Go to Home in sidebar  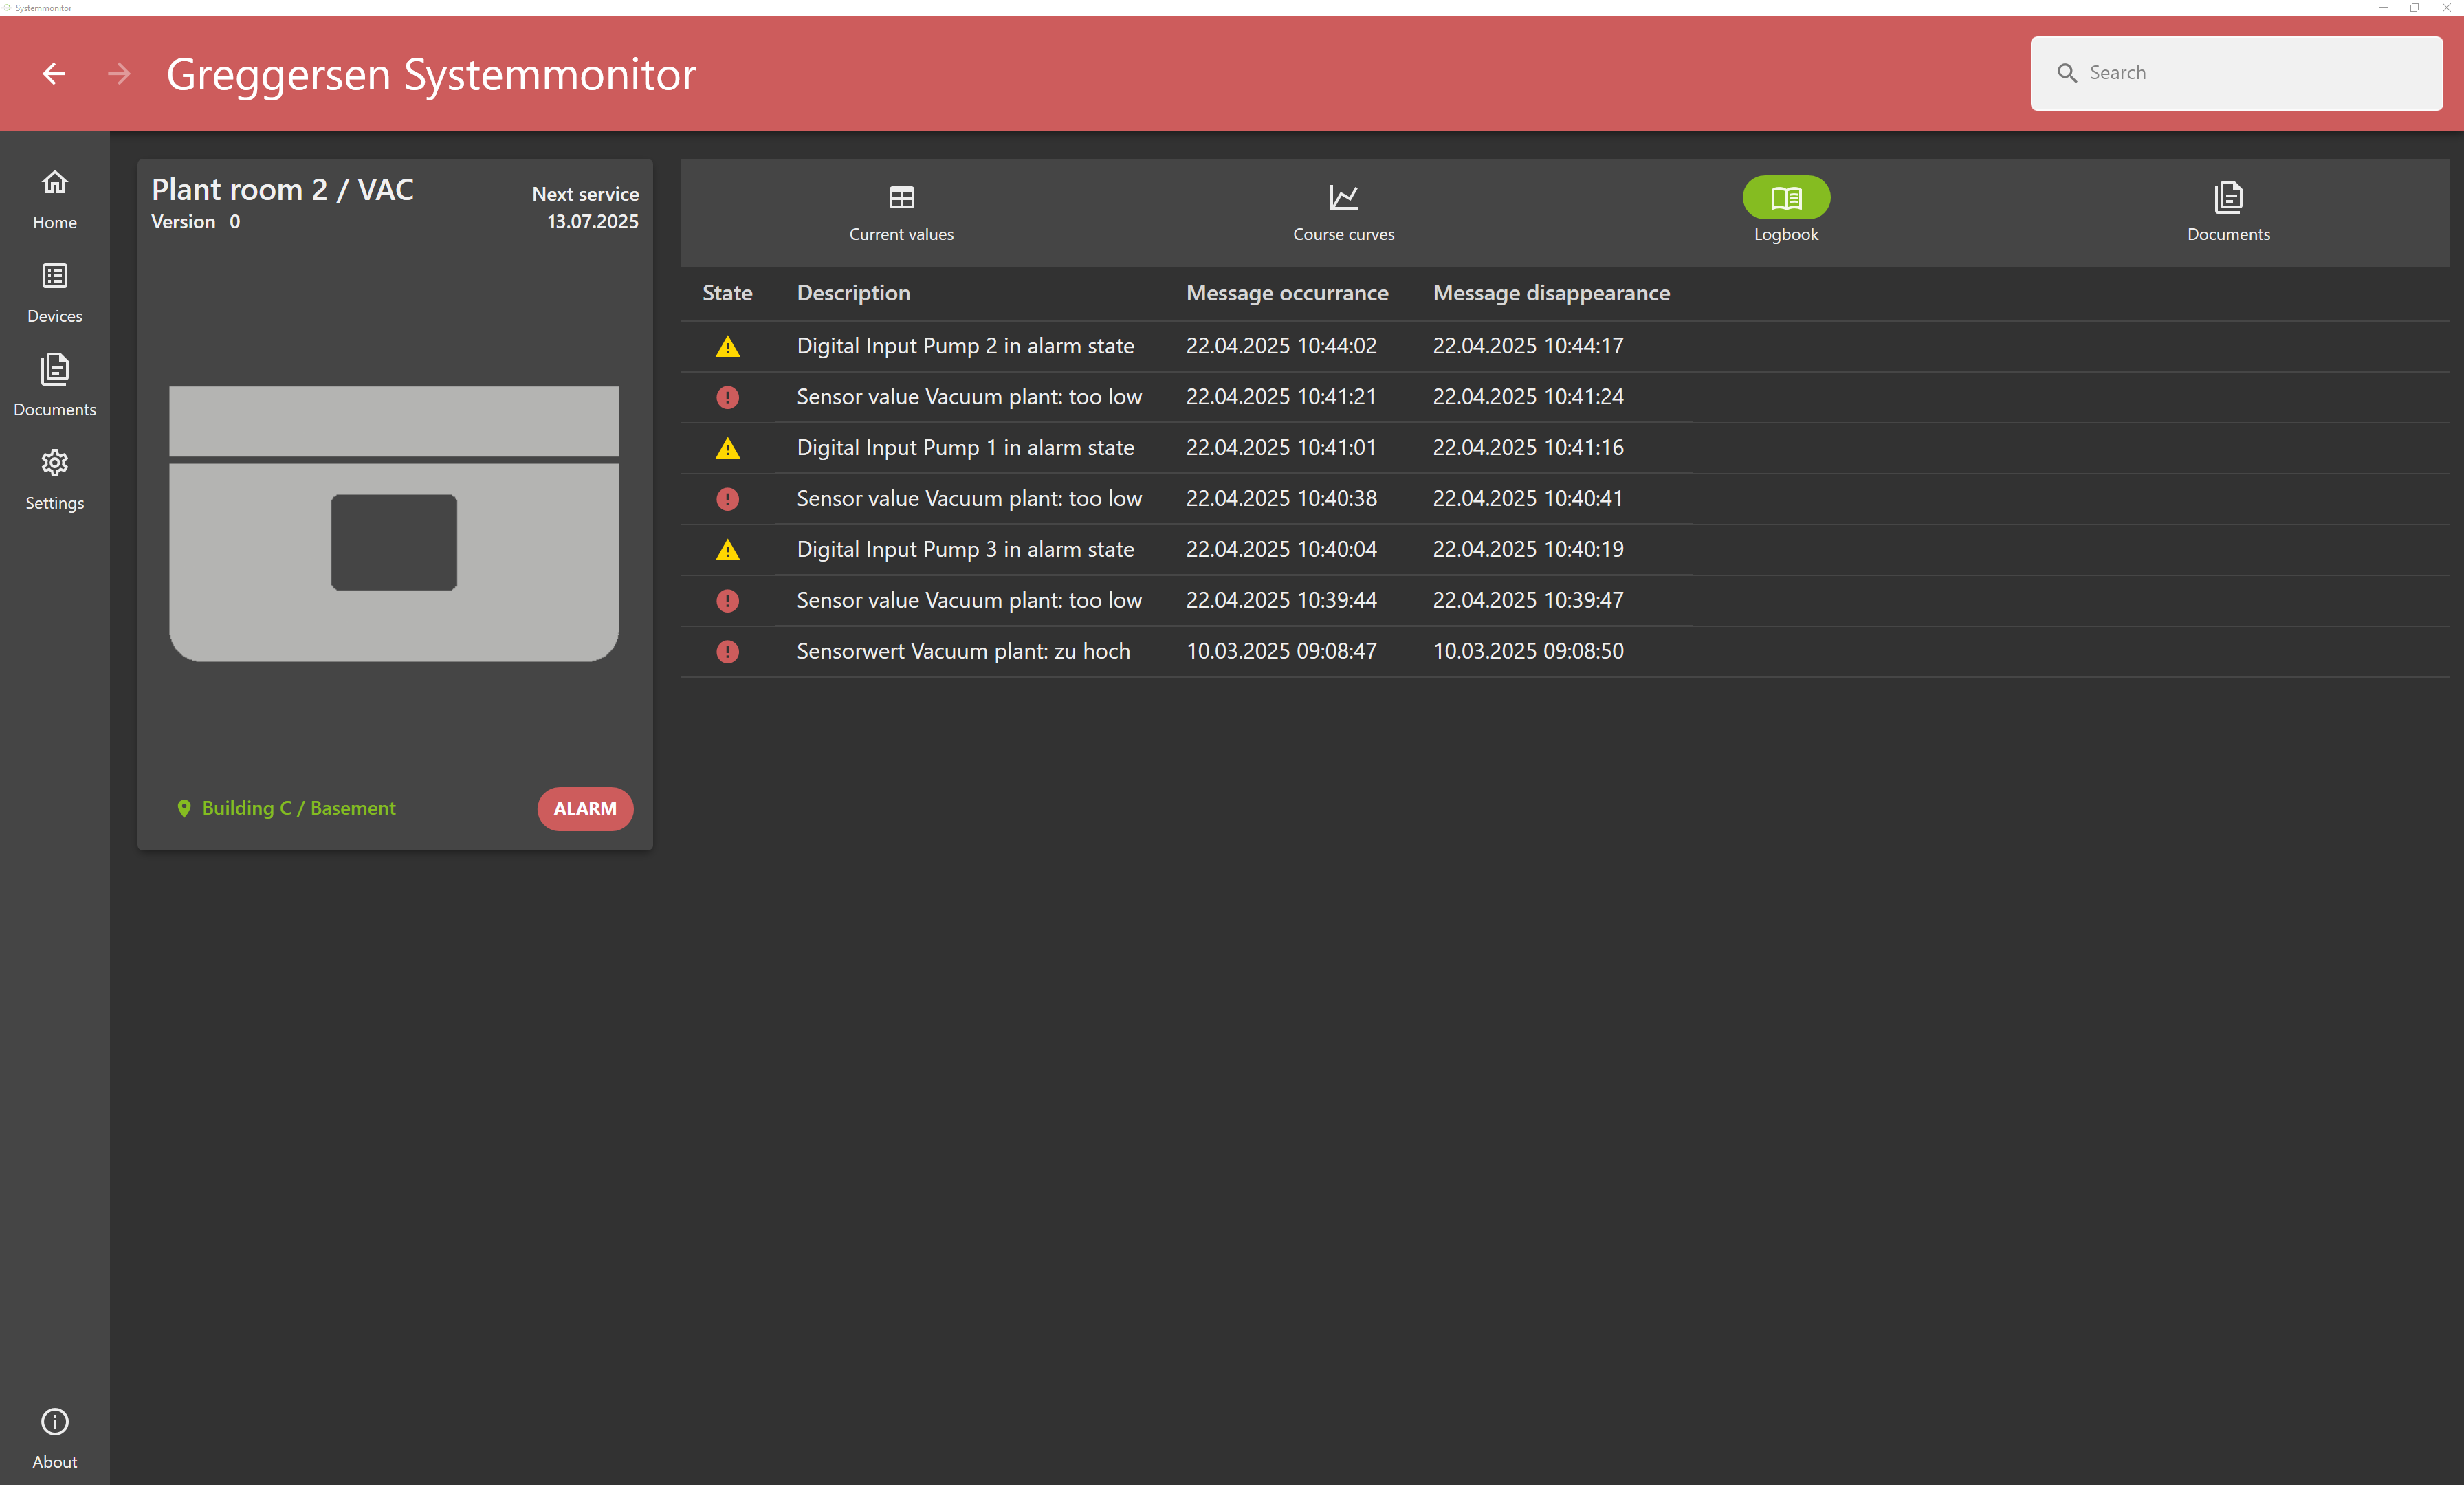54,198
